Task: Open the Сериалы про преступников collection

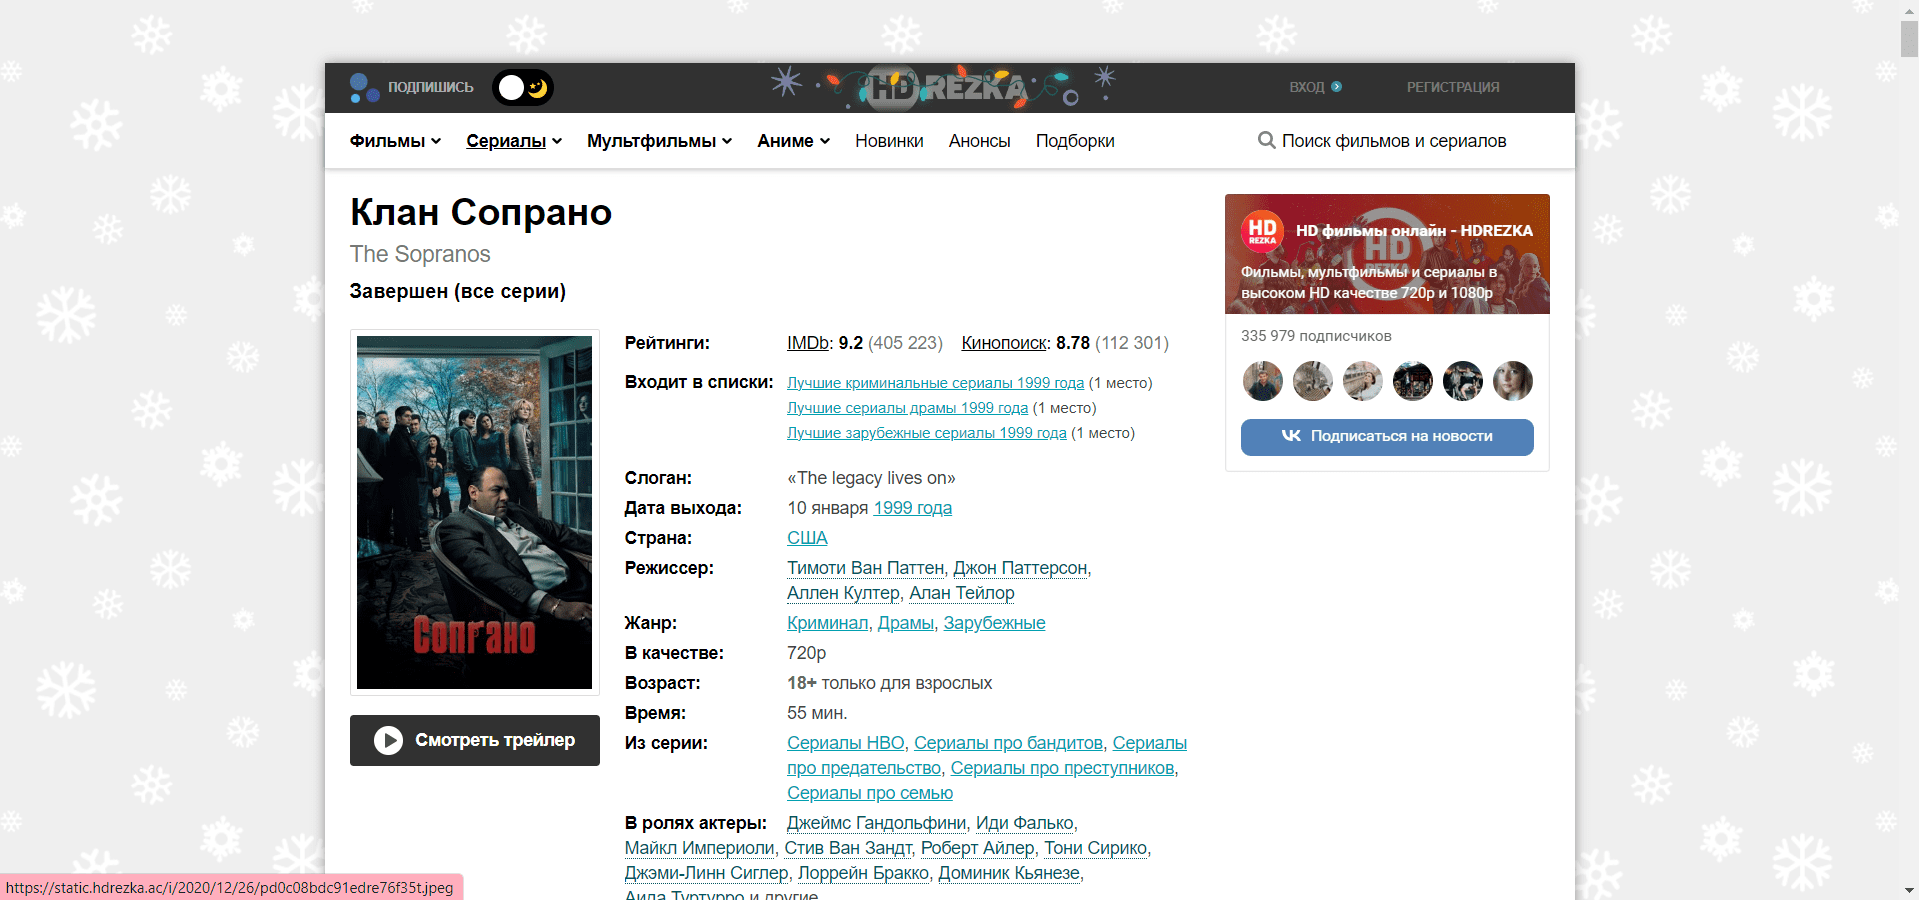Action: [x=1063, y=768]
